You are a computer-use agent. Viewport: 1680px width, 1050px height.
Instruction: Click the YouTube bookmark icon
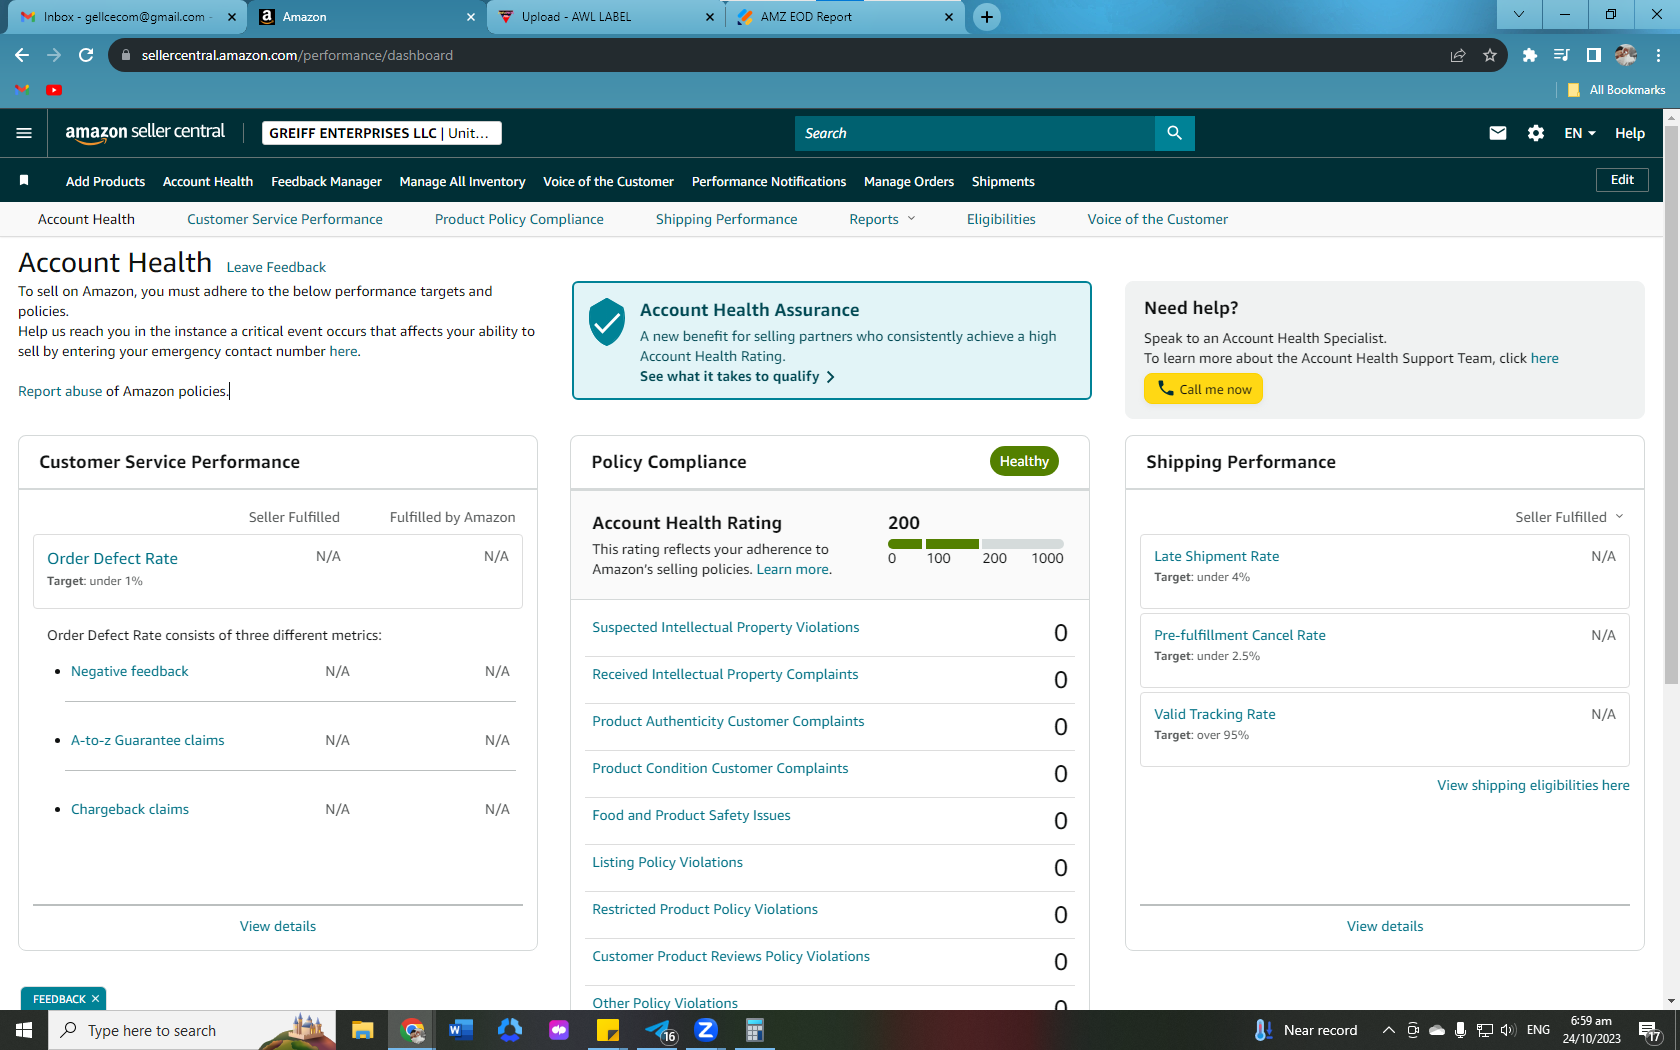click(54, 90)
